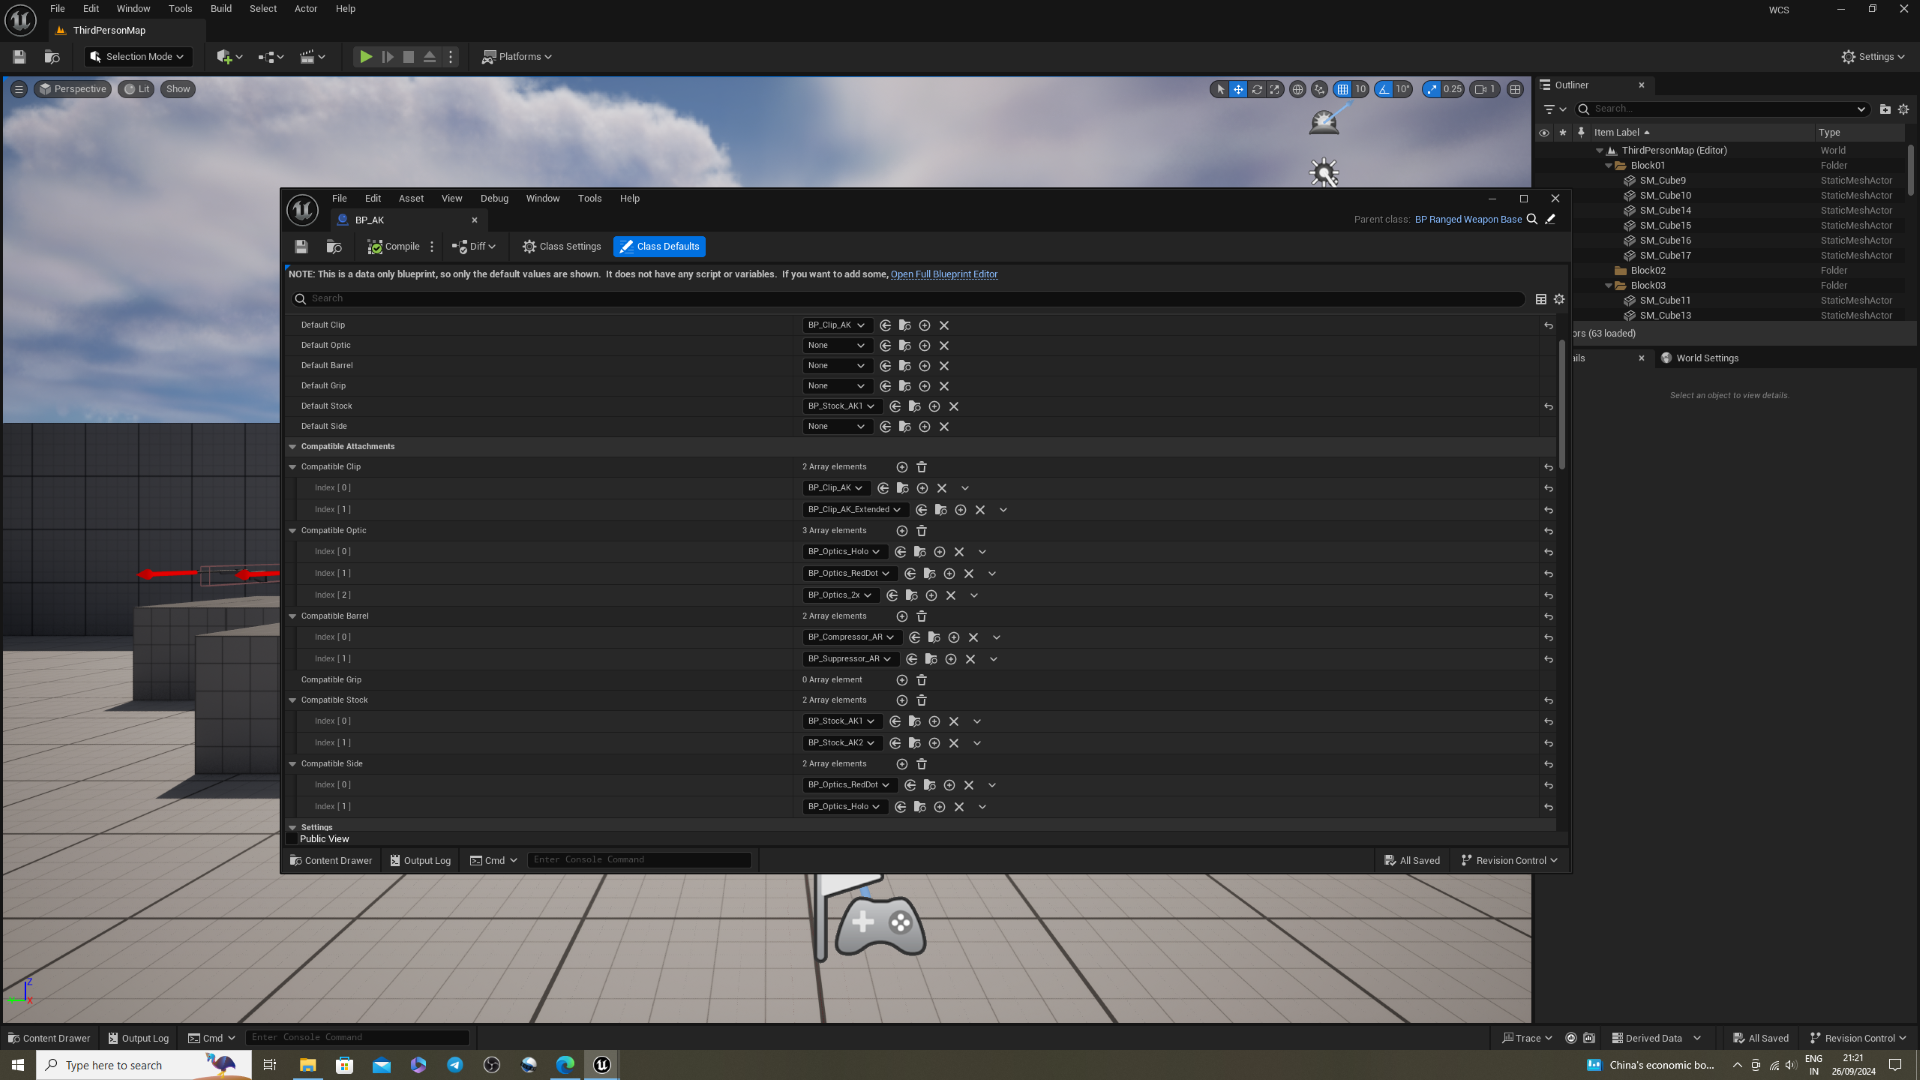Select translate transform tool in viewport
1920x1080 pixels.
click(x=1238, y=89)
